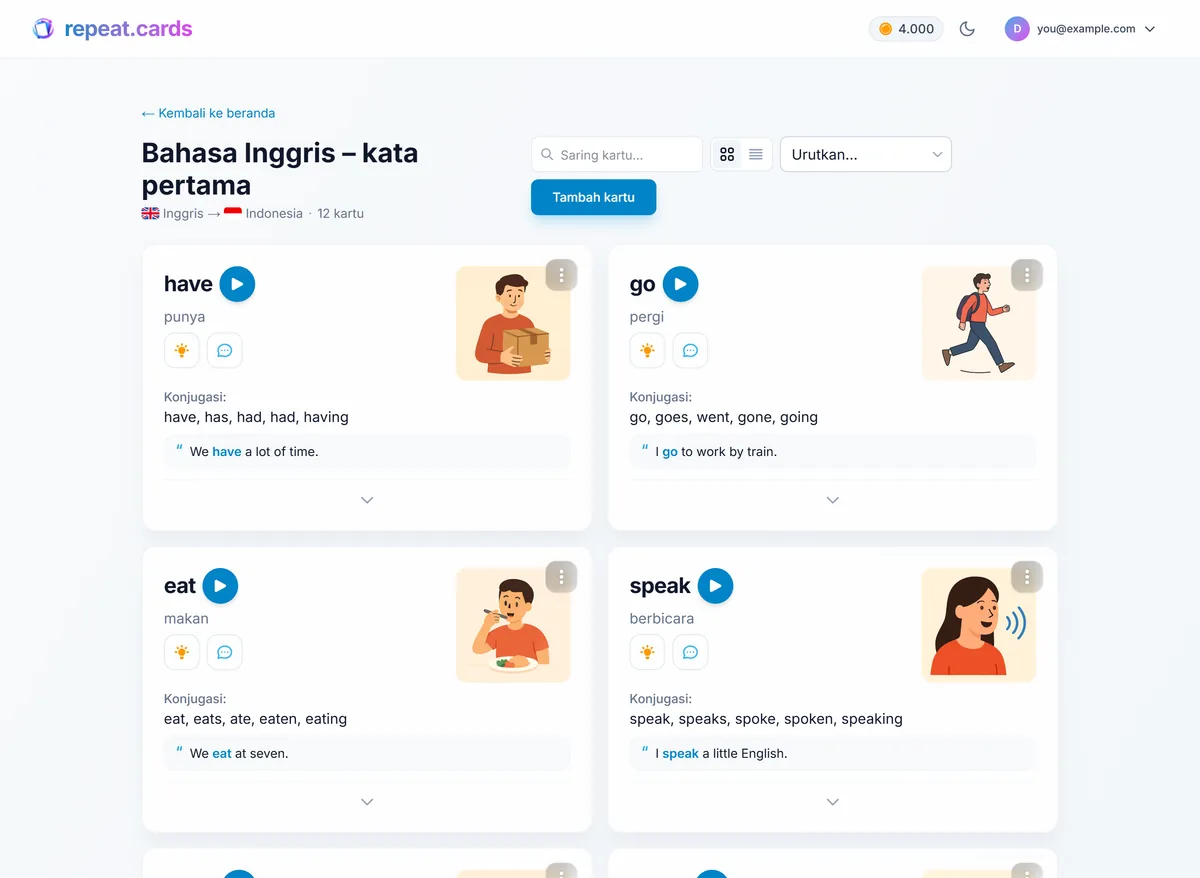This screenshot has height=878, width=1200.
Task: Play pronunciation of "have"
Action: [x=237, y=284]
